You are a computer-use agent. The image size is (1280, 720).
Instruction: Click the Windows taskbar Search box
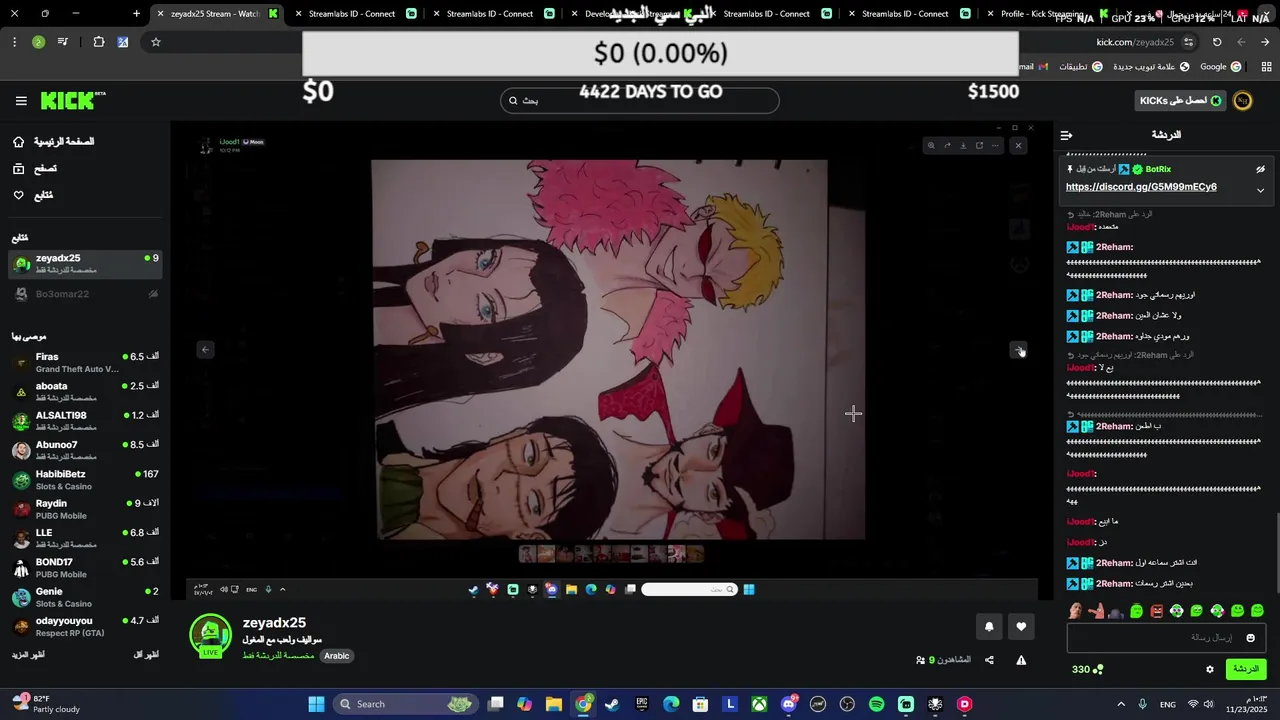point(405,704)
